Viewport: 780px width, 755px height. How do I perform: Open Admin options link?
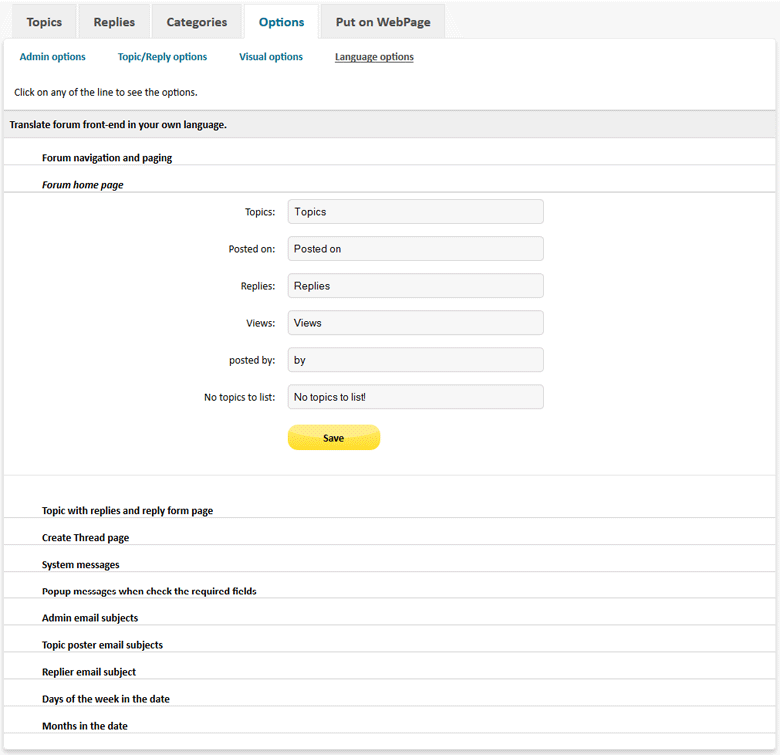coord(52,57)
